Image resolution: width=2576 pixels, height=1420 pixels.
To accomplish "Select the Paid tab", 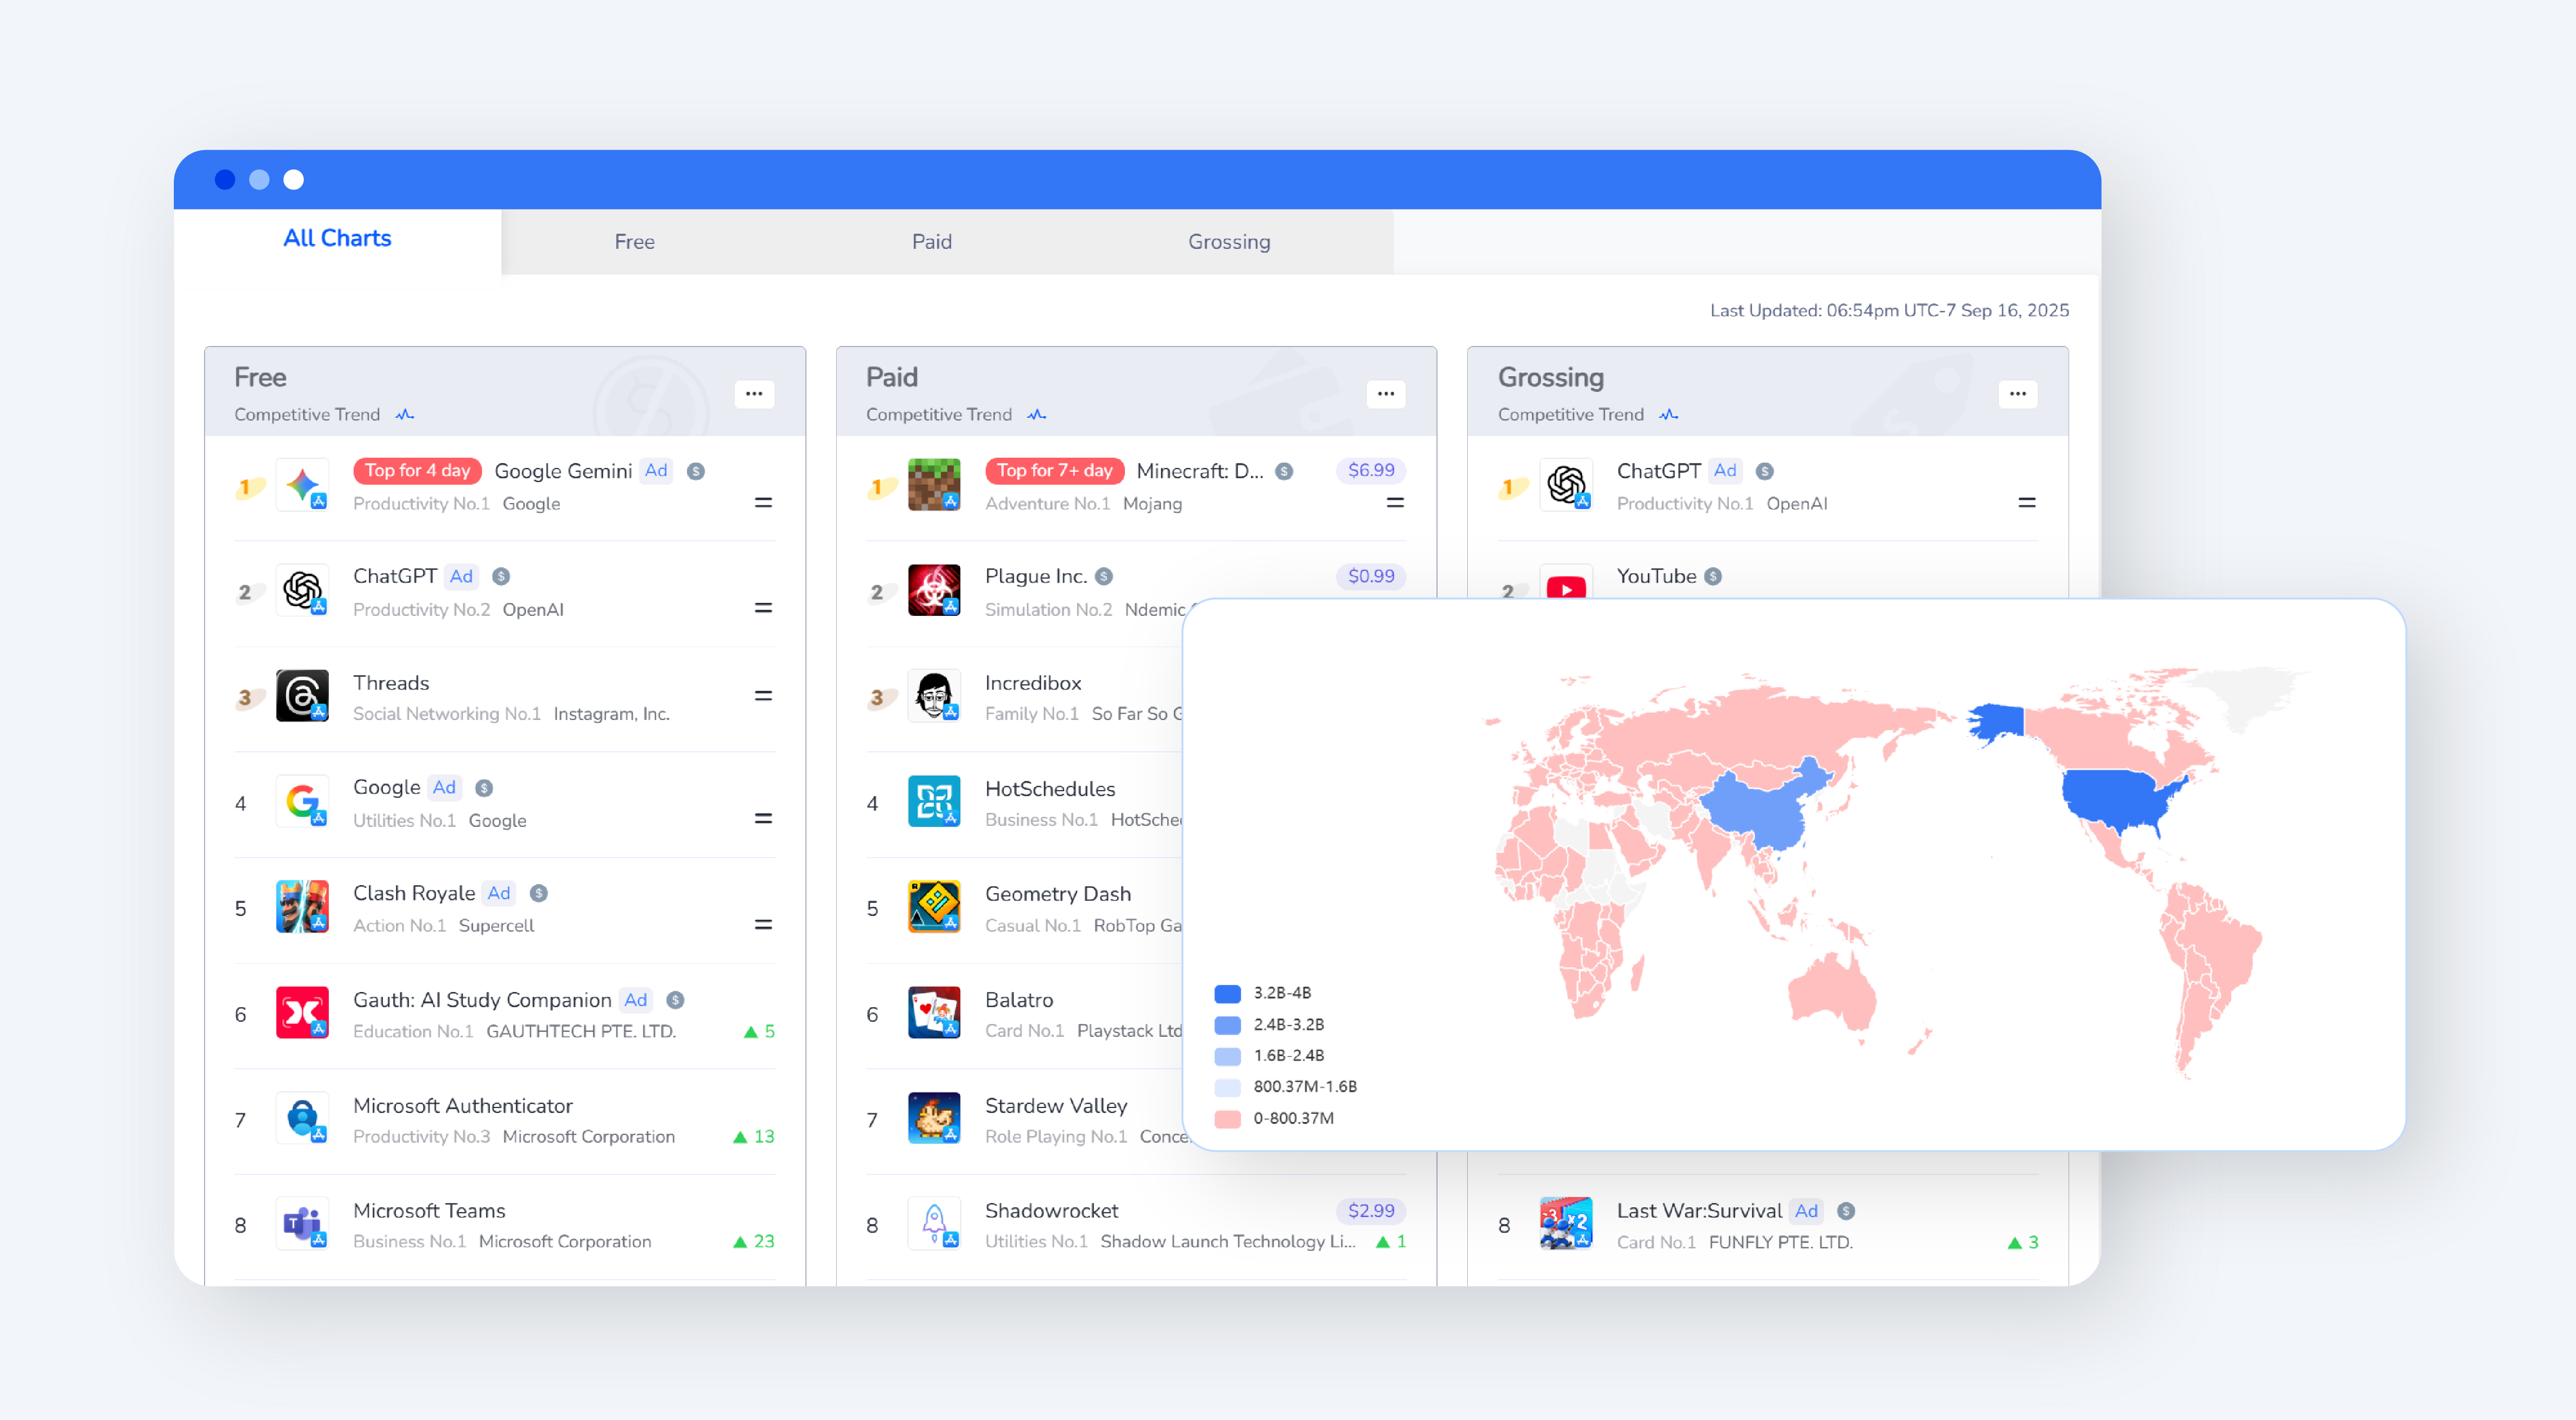I will (x=931, y=242).
